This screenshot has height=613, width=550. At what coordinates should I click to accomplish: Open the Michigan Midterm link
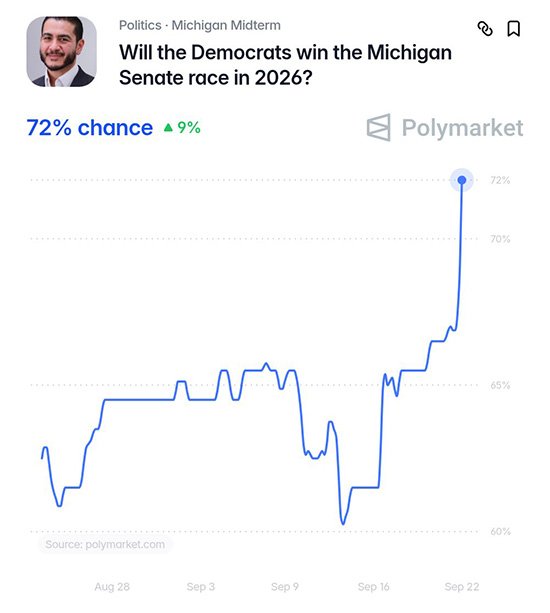point(226,25)
